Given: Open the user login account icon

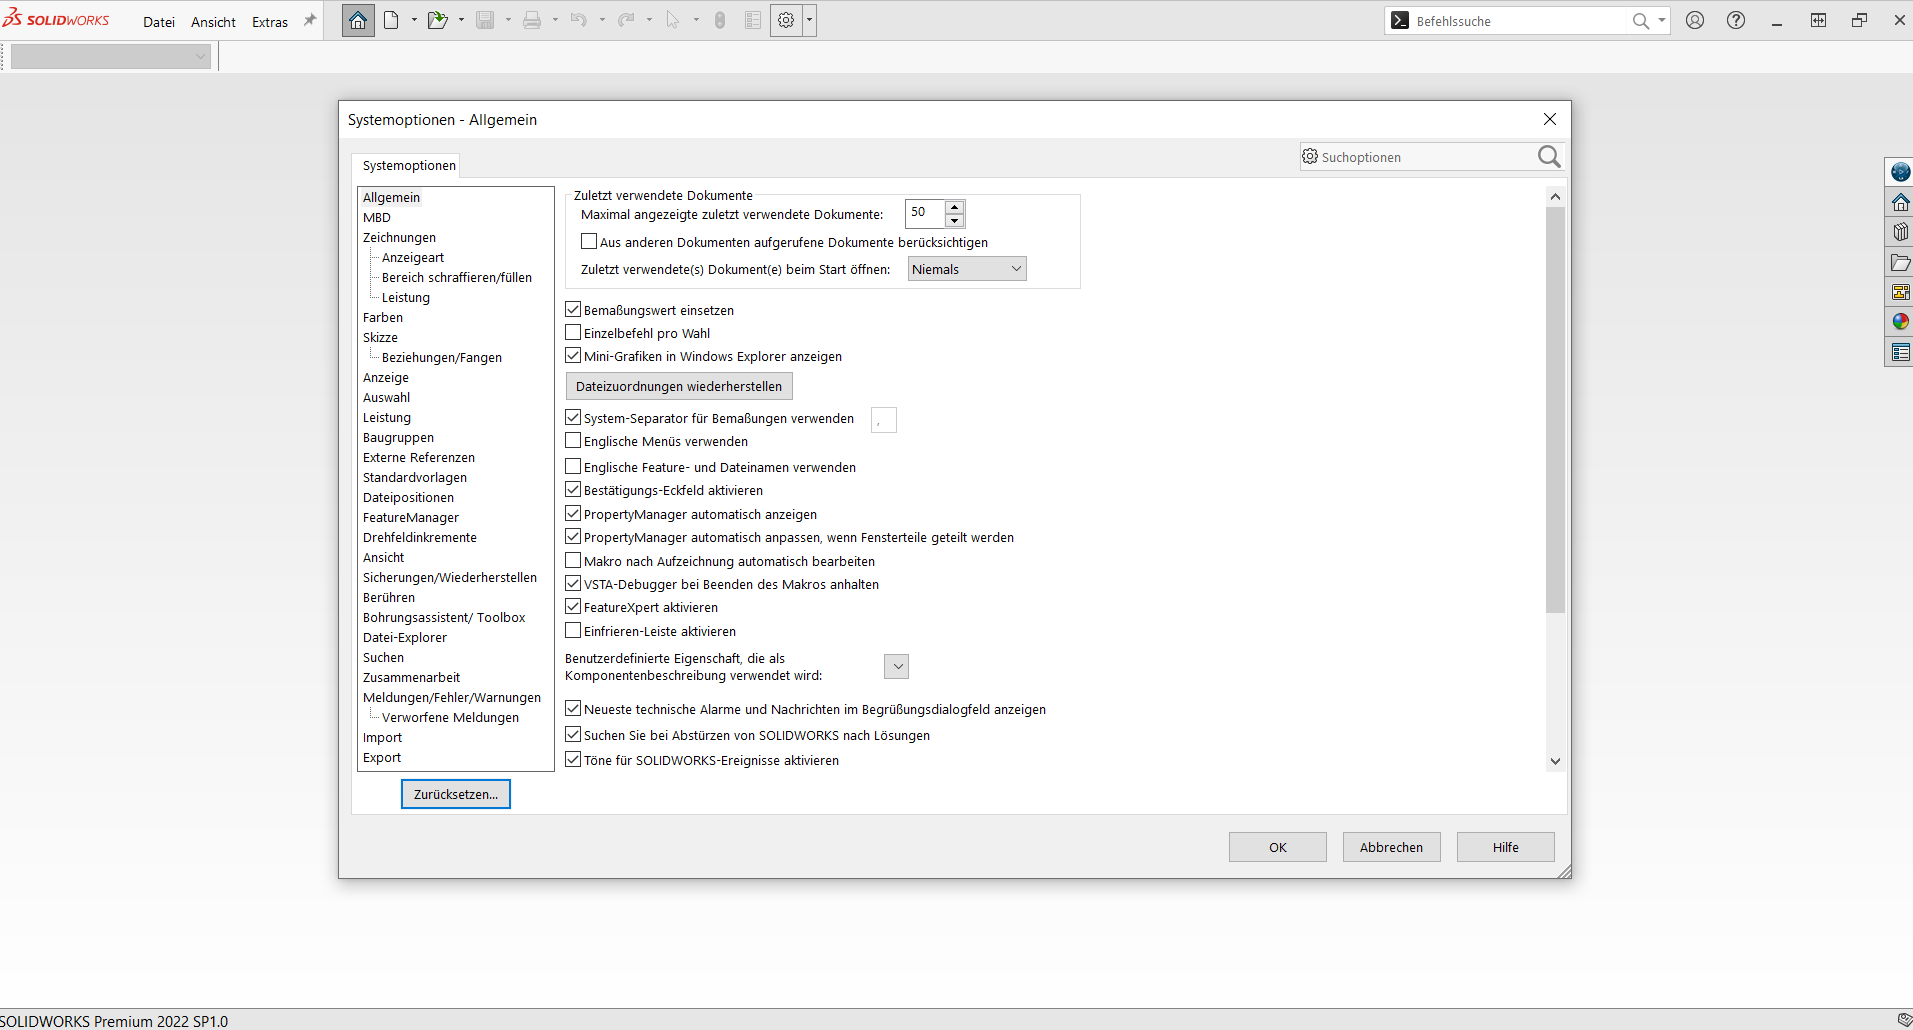Looking at the screenshot, I should (1695, 20).
